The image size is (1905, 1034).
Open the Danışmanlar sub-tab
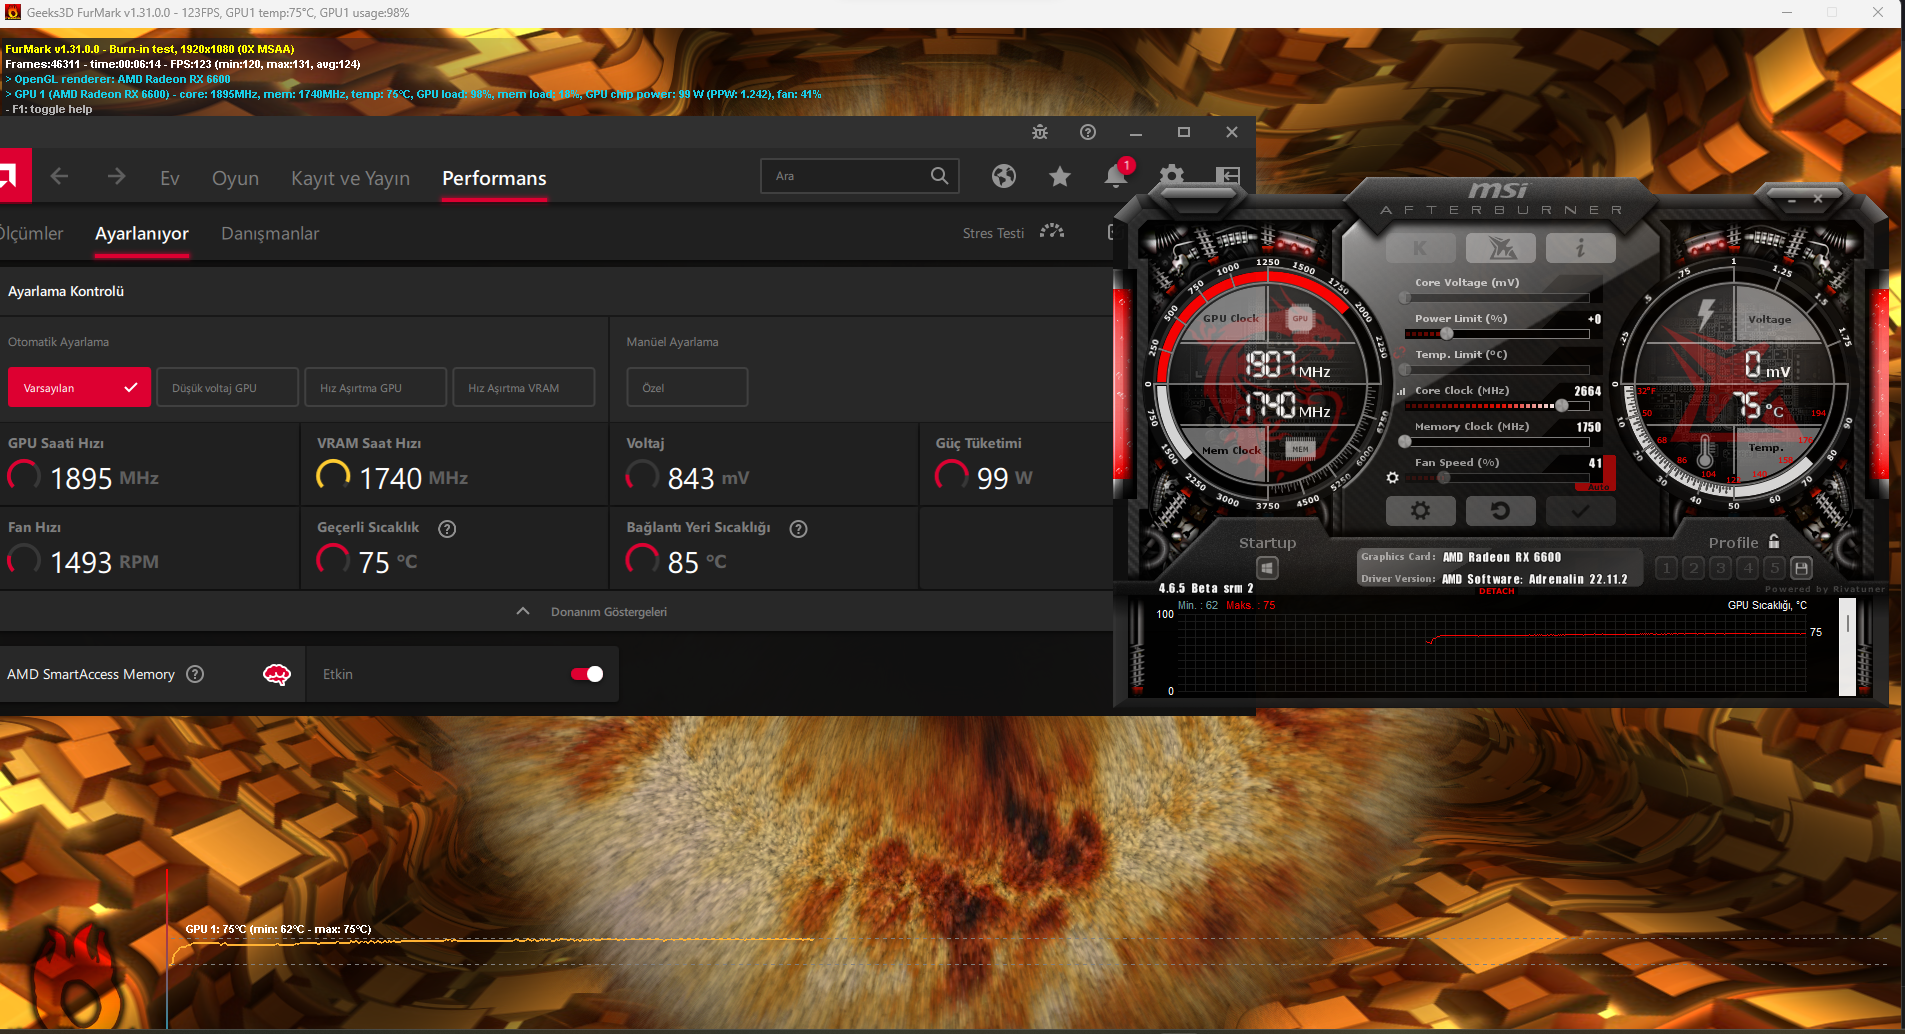tap(270, 233)
